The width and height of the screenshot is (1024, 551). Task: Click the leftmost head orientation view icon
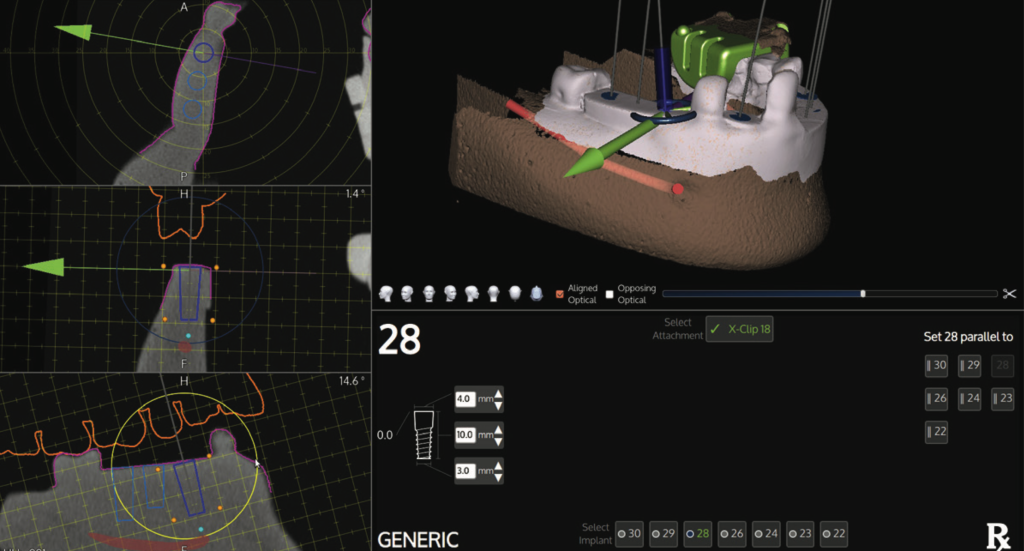click(x=386, y=294)
